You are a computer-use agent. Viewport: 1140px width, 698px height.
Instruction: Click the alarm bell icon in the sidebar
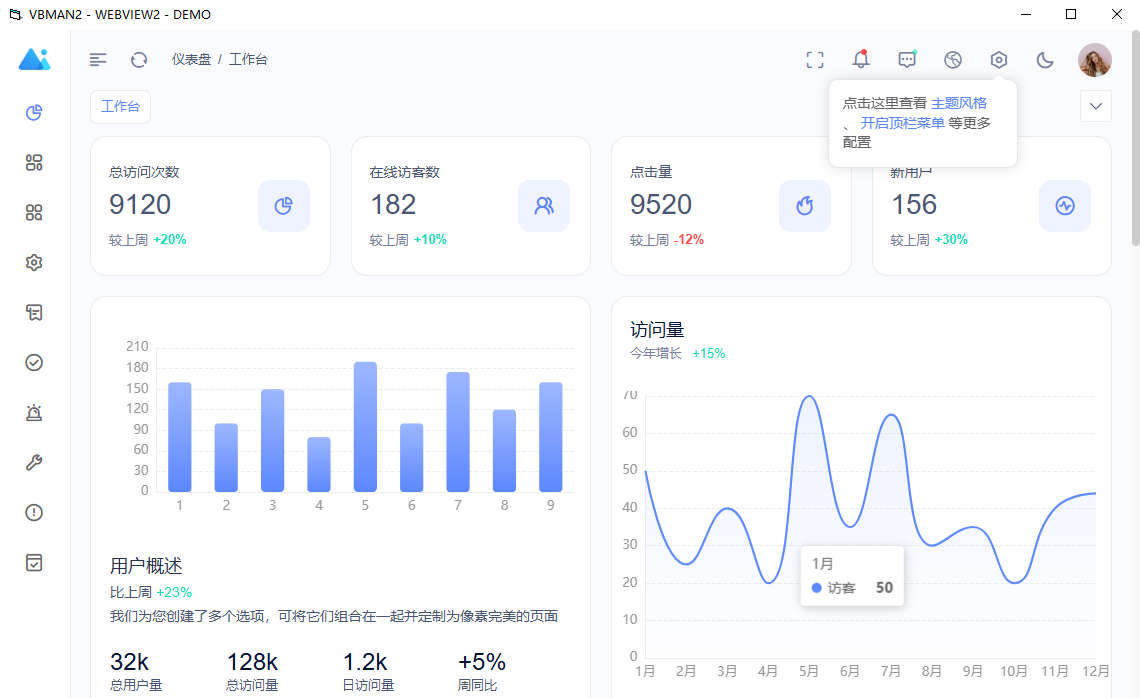[x=33, y=412]
